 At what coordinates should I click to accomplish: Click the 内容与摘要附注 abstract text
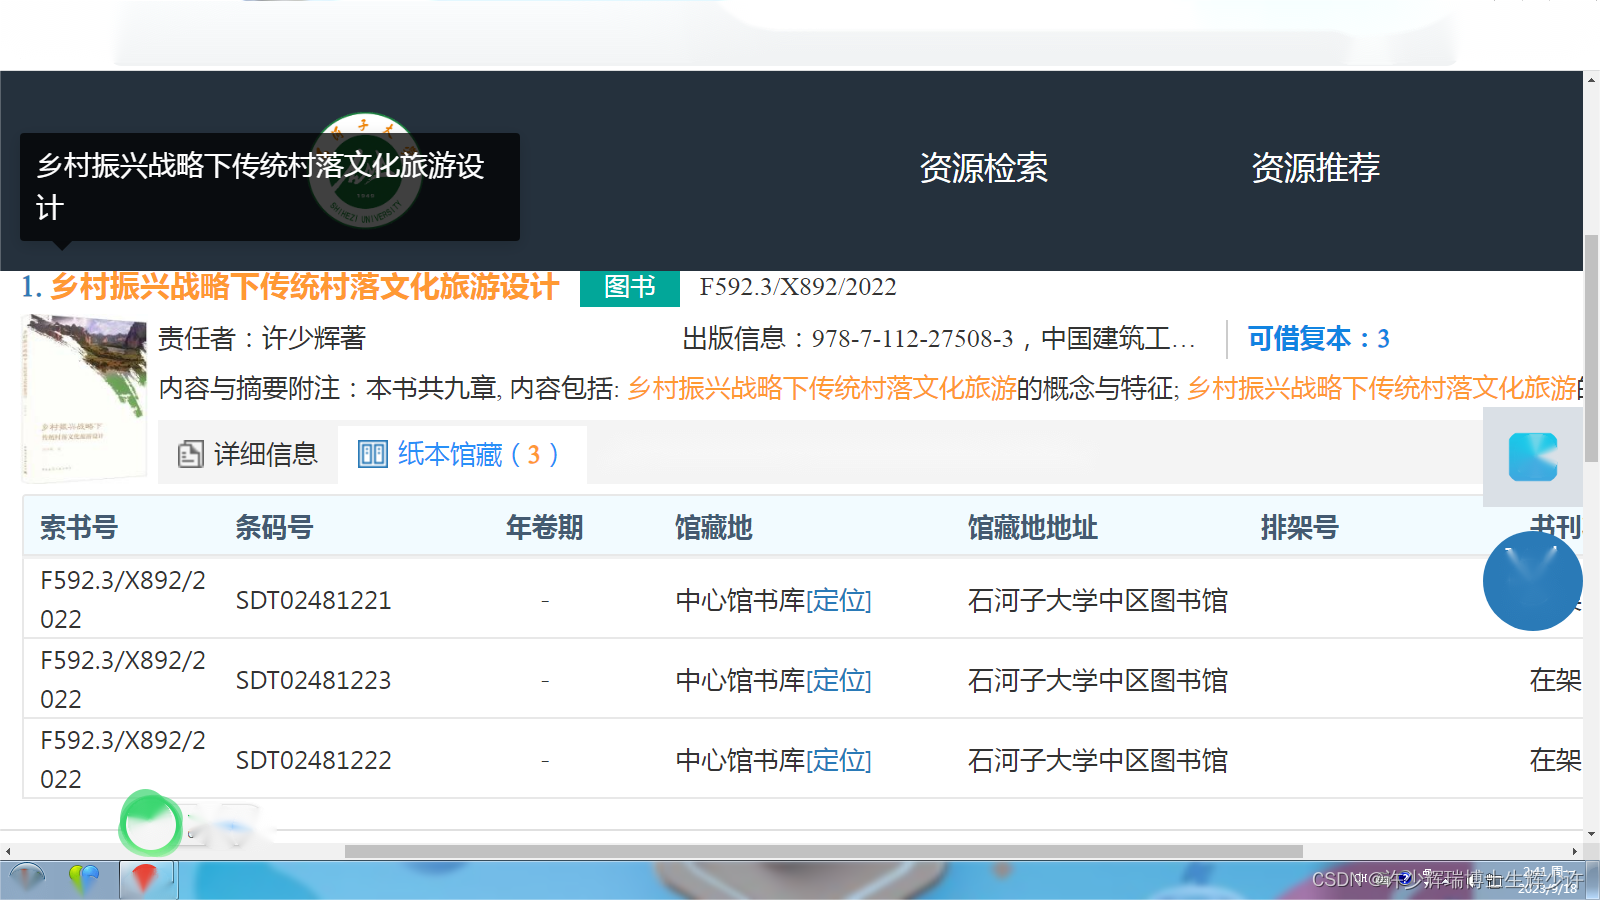870,388
